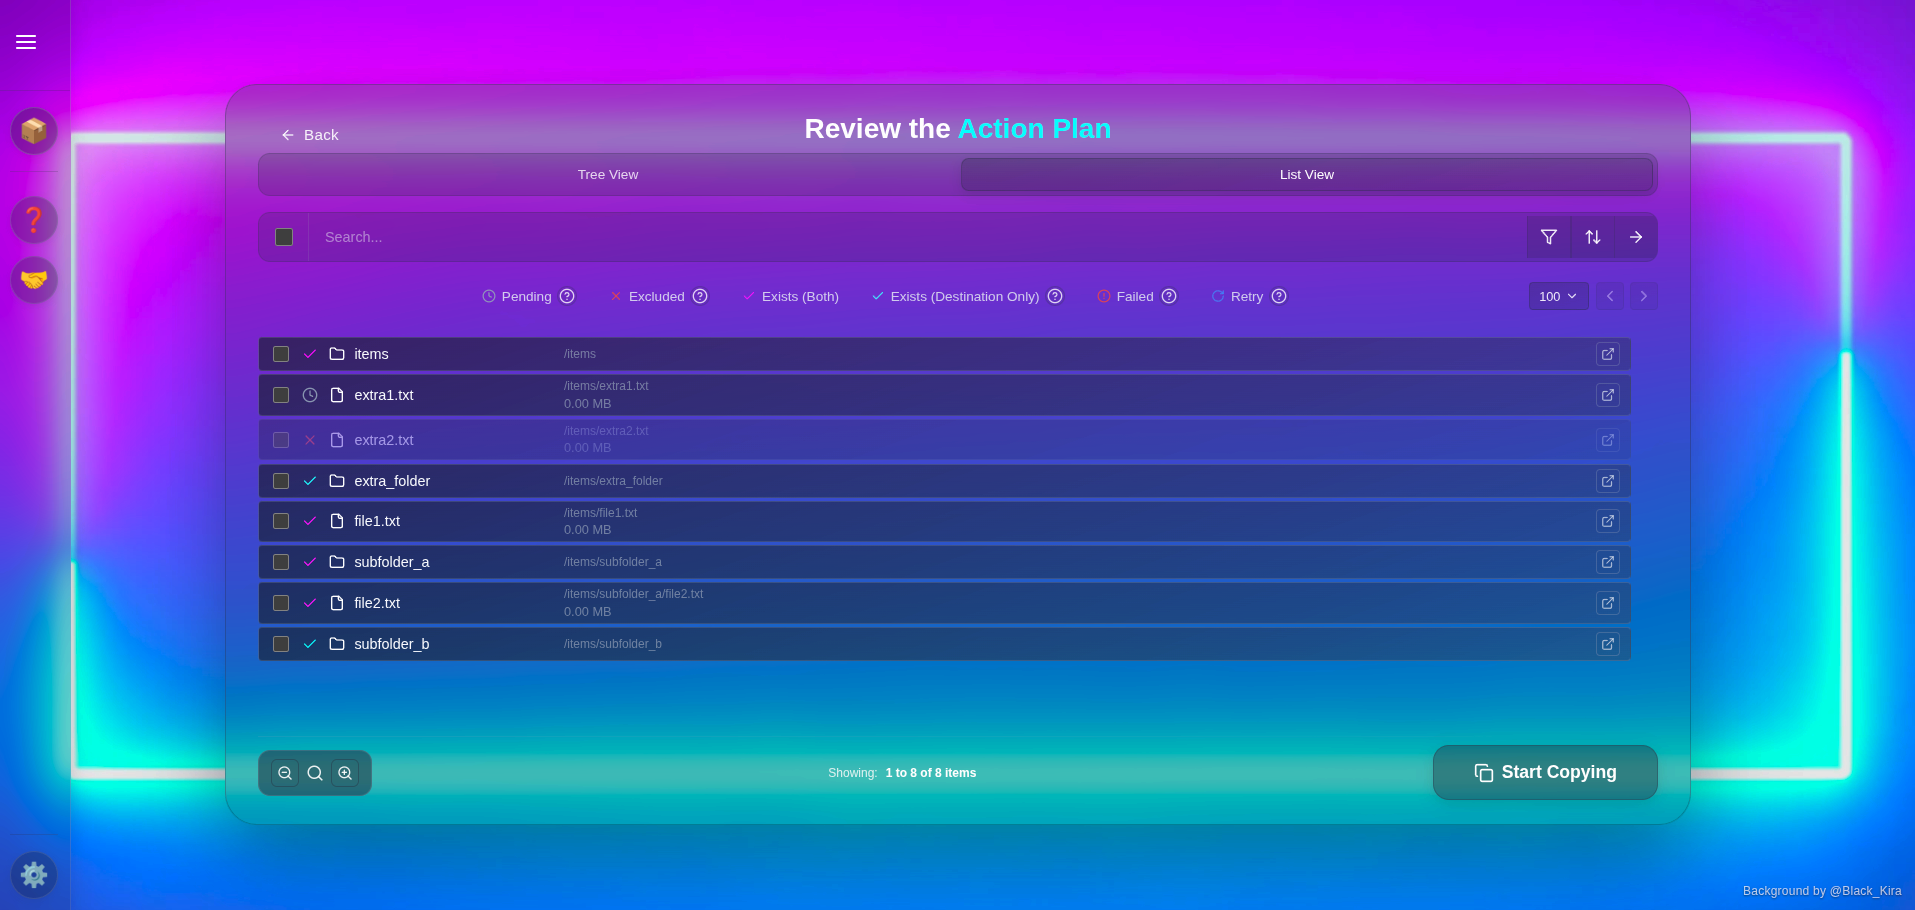Open external link icon for extra_folder row
Viewport: 1915px width, 910px height.
pos(1607,481)
